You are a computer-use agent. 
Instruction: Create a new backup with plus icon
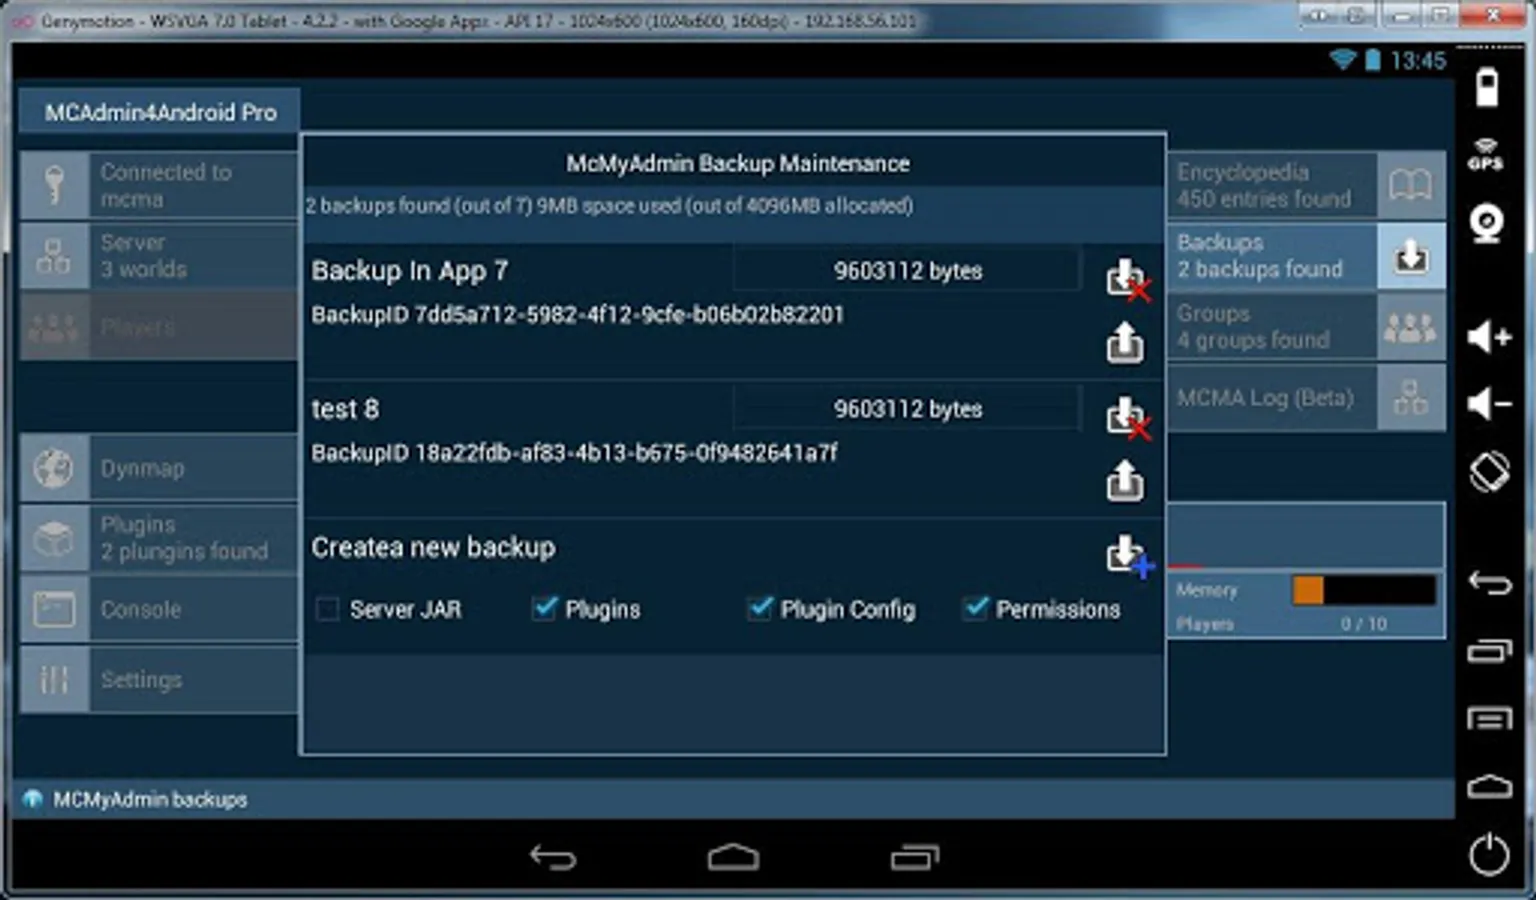(x=1129, y=555)
